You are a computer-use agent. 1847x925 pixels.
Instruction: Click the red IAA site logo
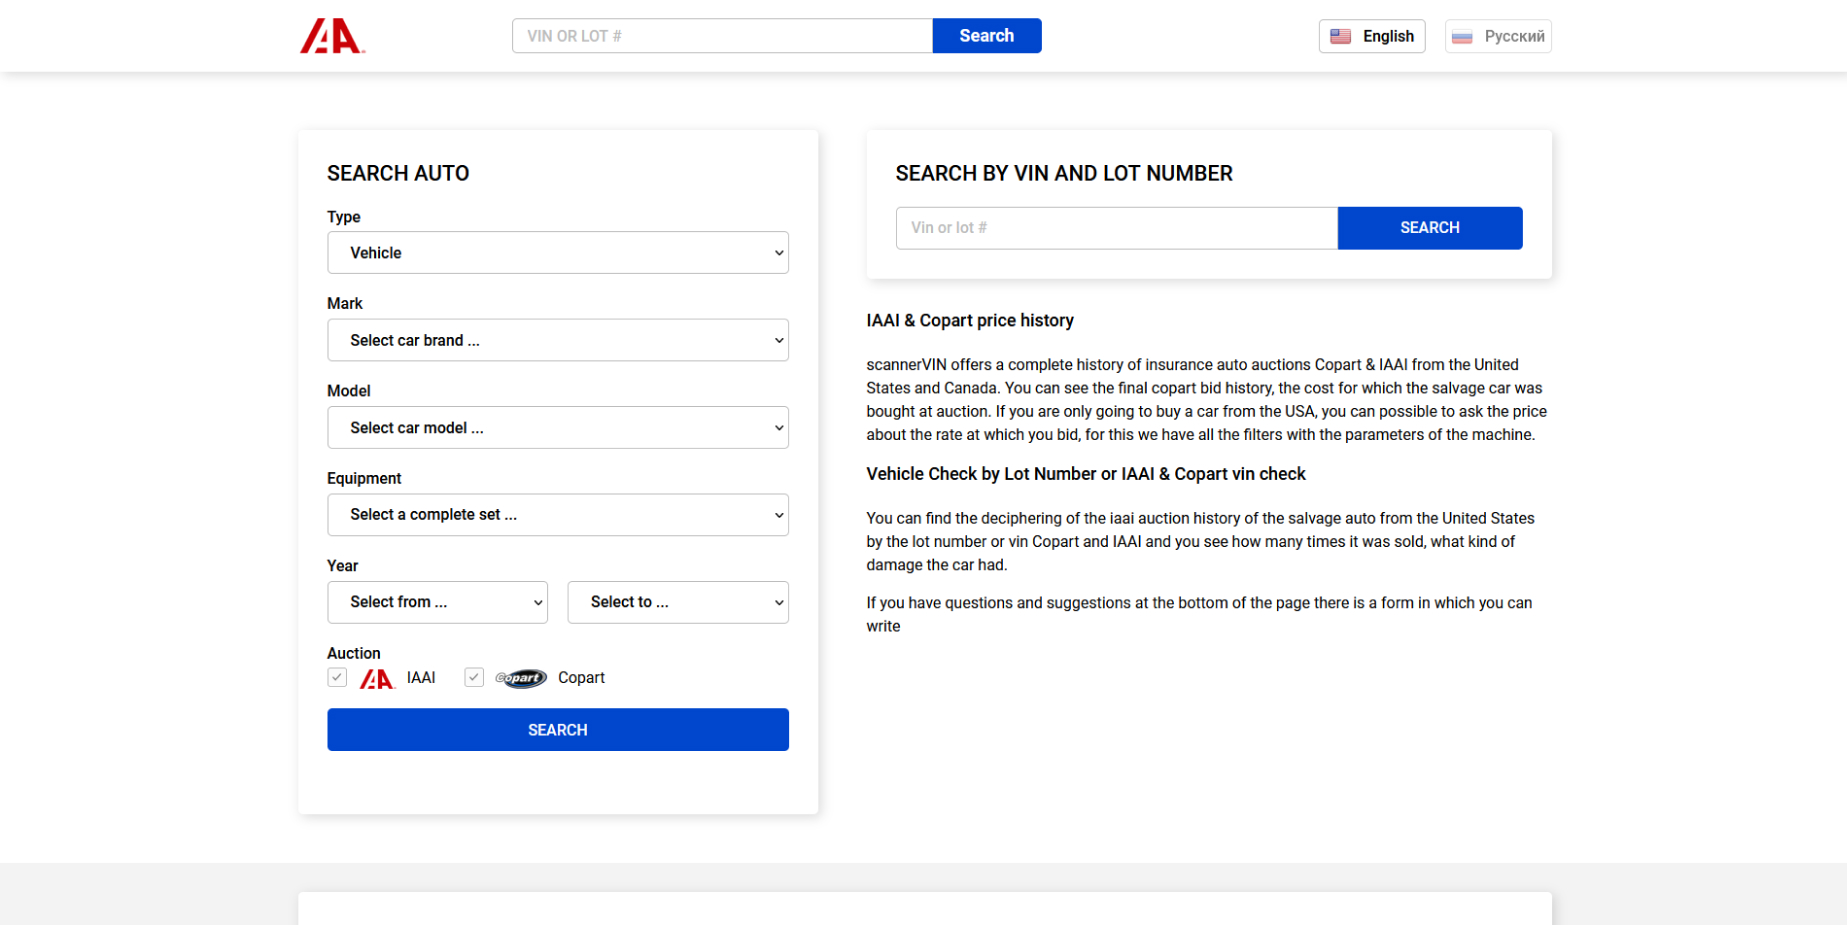[x=332, y=36]
